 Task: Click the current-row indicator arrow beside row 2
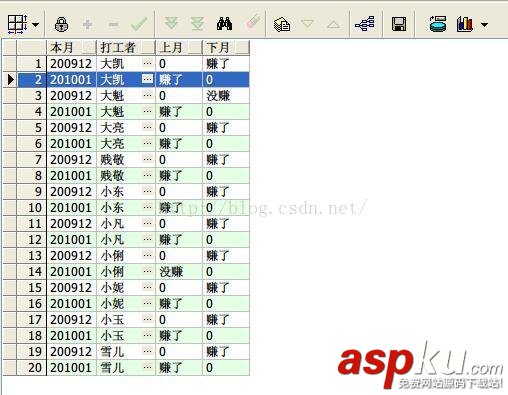(x=10, y=79)
